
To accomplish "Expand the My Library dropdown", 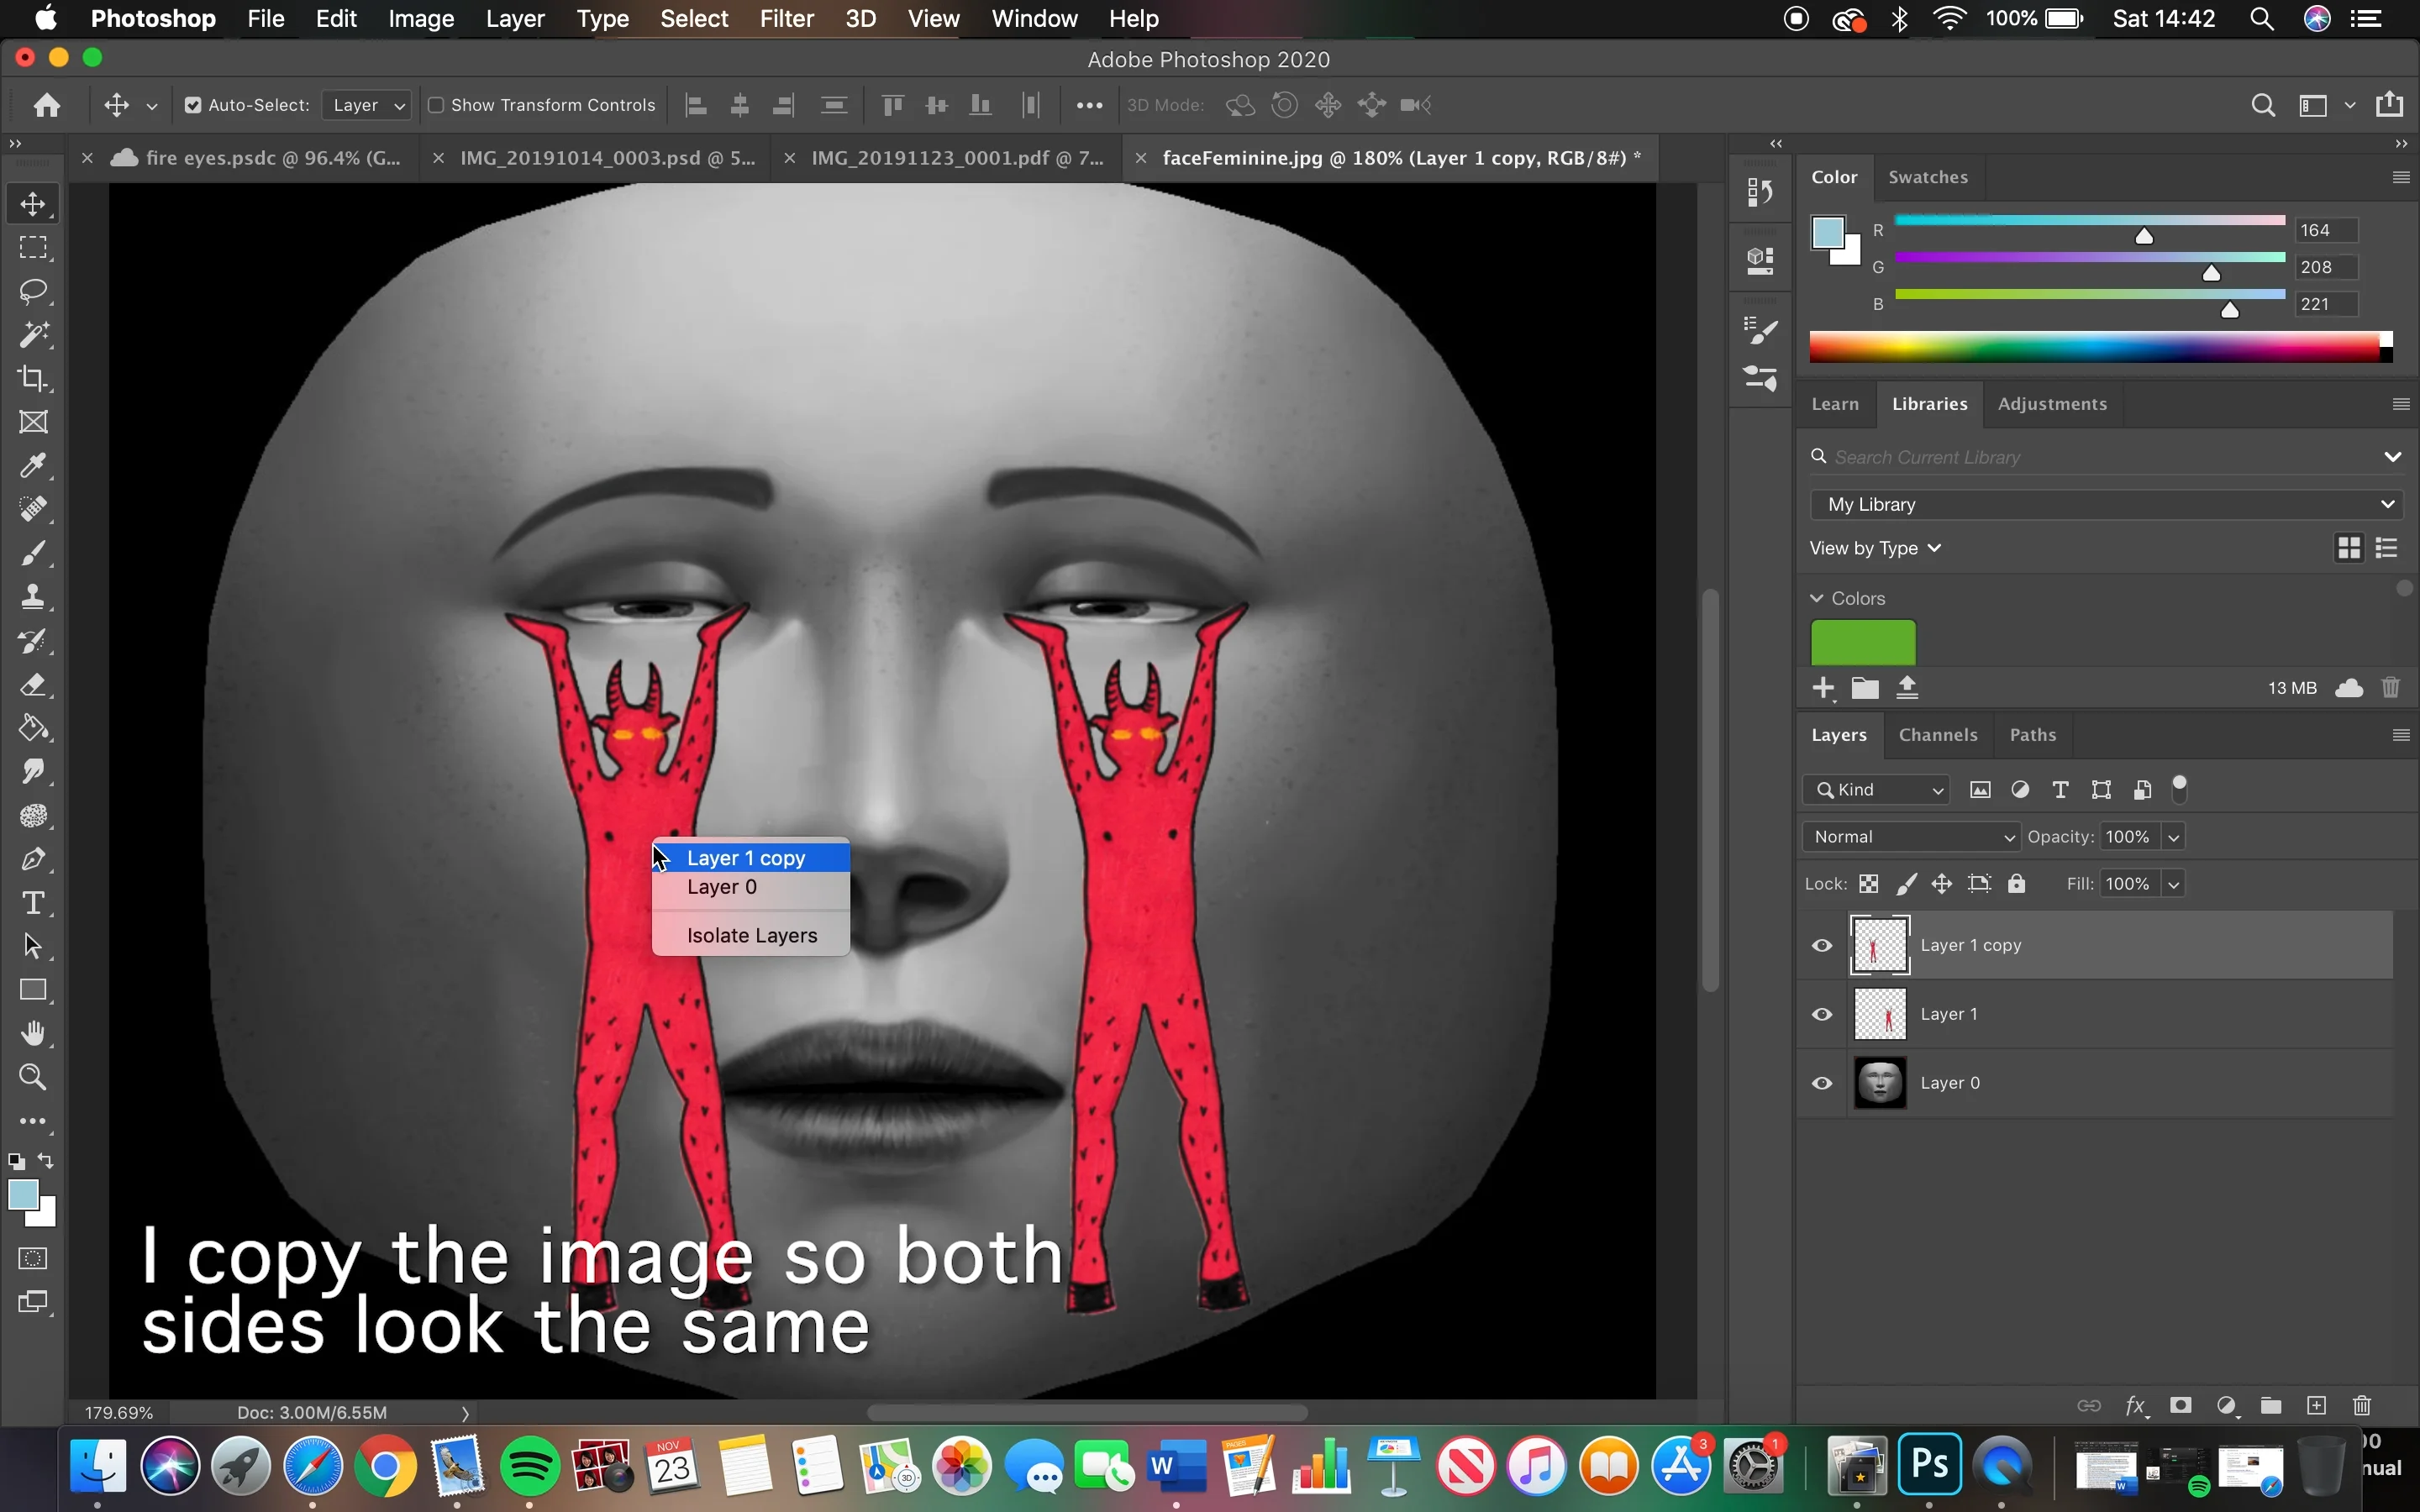I will (2106, 504).
